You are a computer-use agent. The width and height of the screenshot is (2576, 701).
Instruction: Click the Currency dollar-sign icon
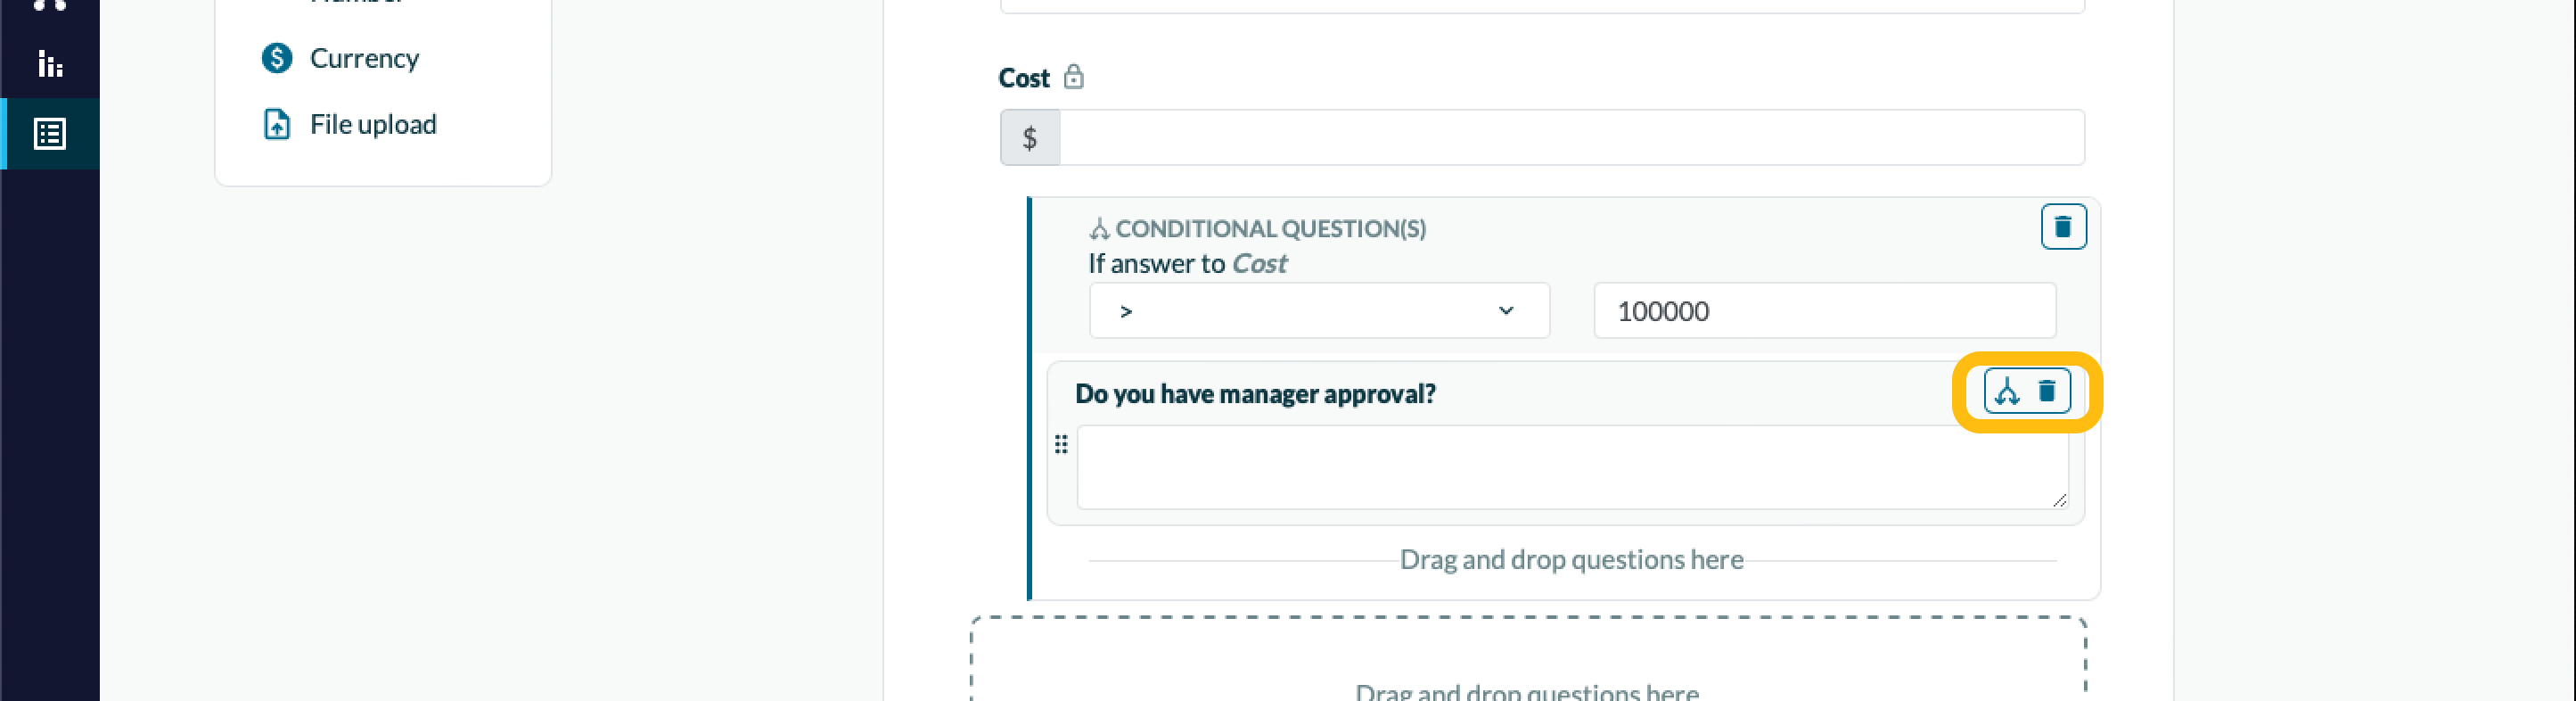(277, 58)
